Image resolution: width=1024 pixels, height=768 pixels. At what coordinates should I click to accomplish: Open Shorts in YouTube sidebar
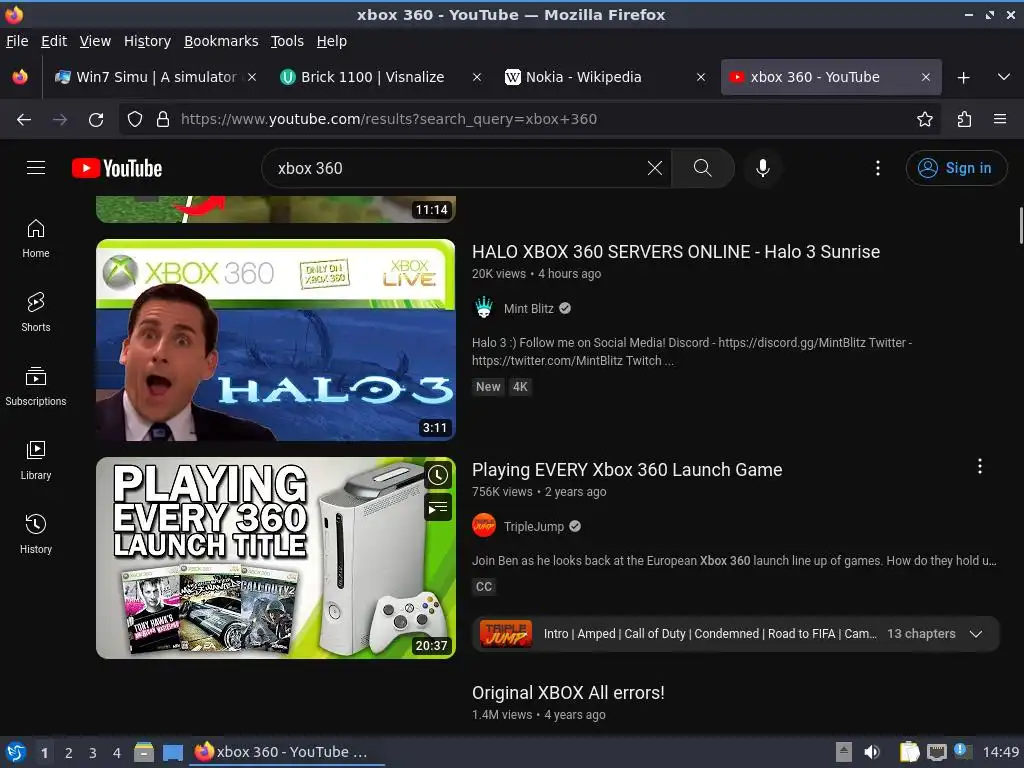click(x=36, y=312)
